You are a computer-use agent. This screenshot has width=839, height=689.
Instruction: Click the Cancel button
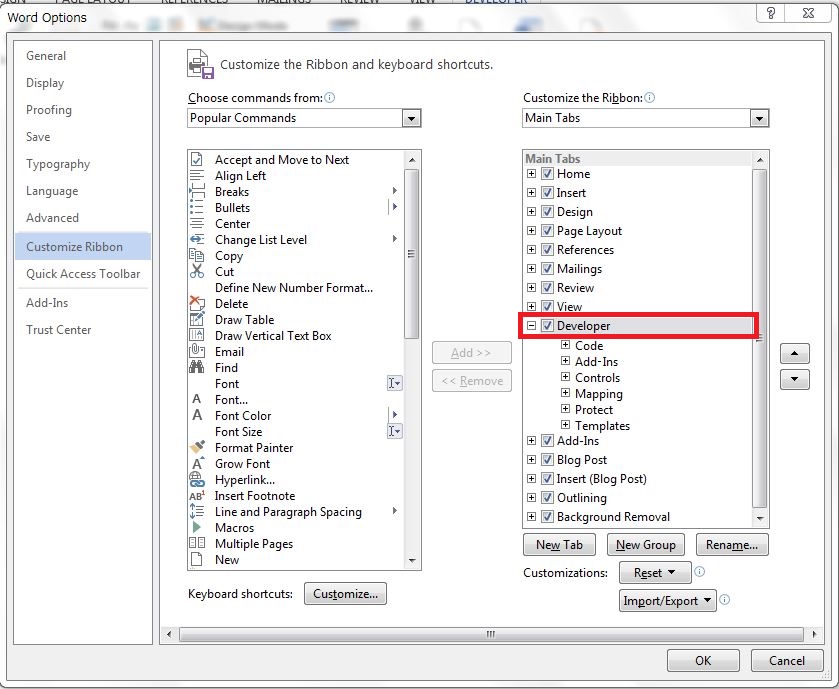point(786,661)
